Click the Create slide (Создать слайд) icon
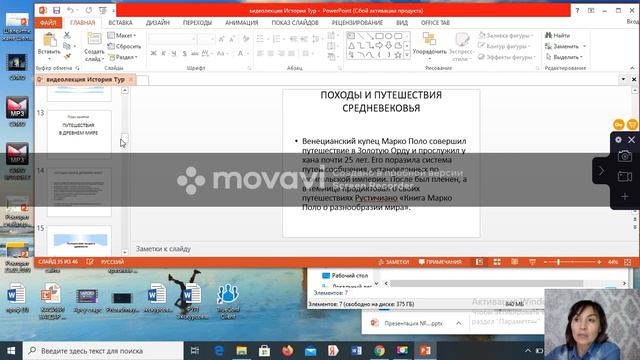Image resolution: width=640 pixels, height=360 pixels. coord(94,40)
